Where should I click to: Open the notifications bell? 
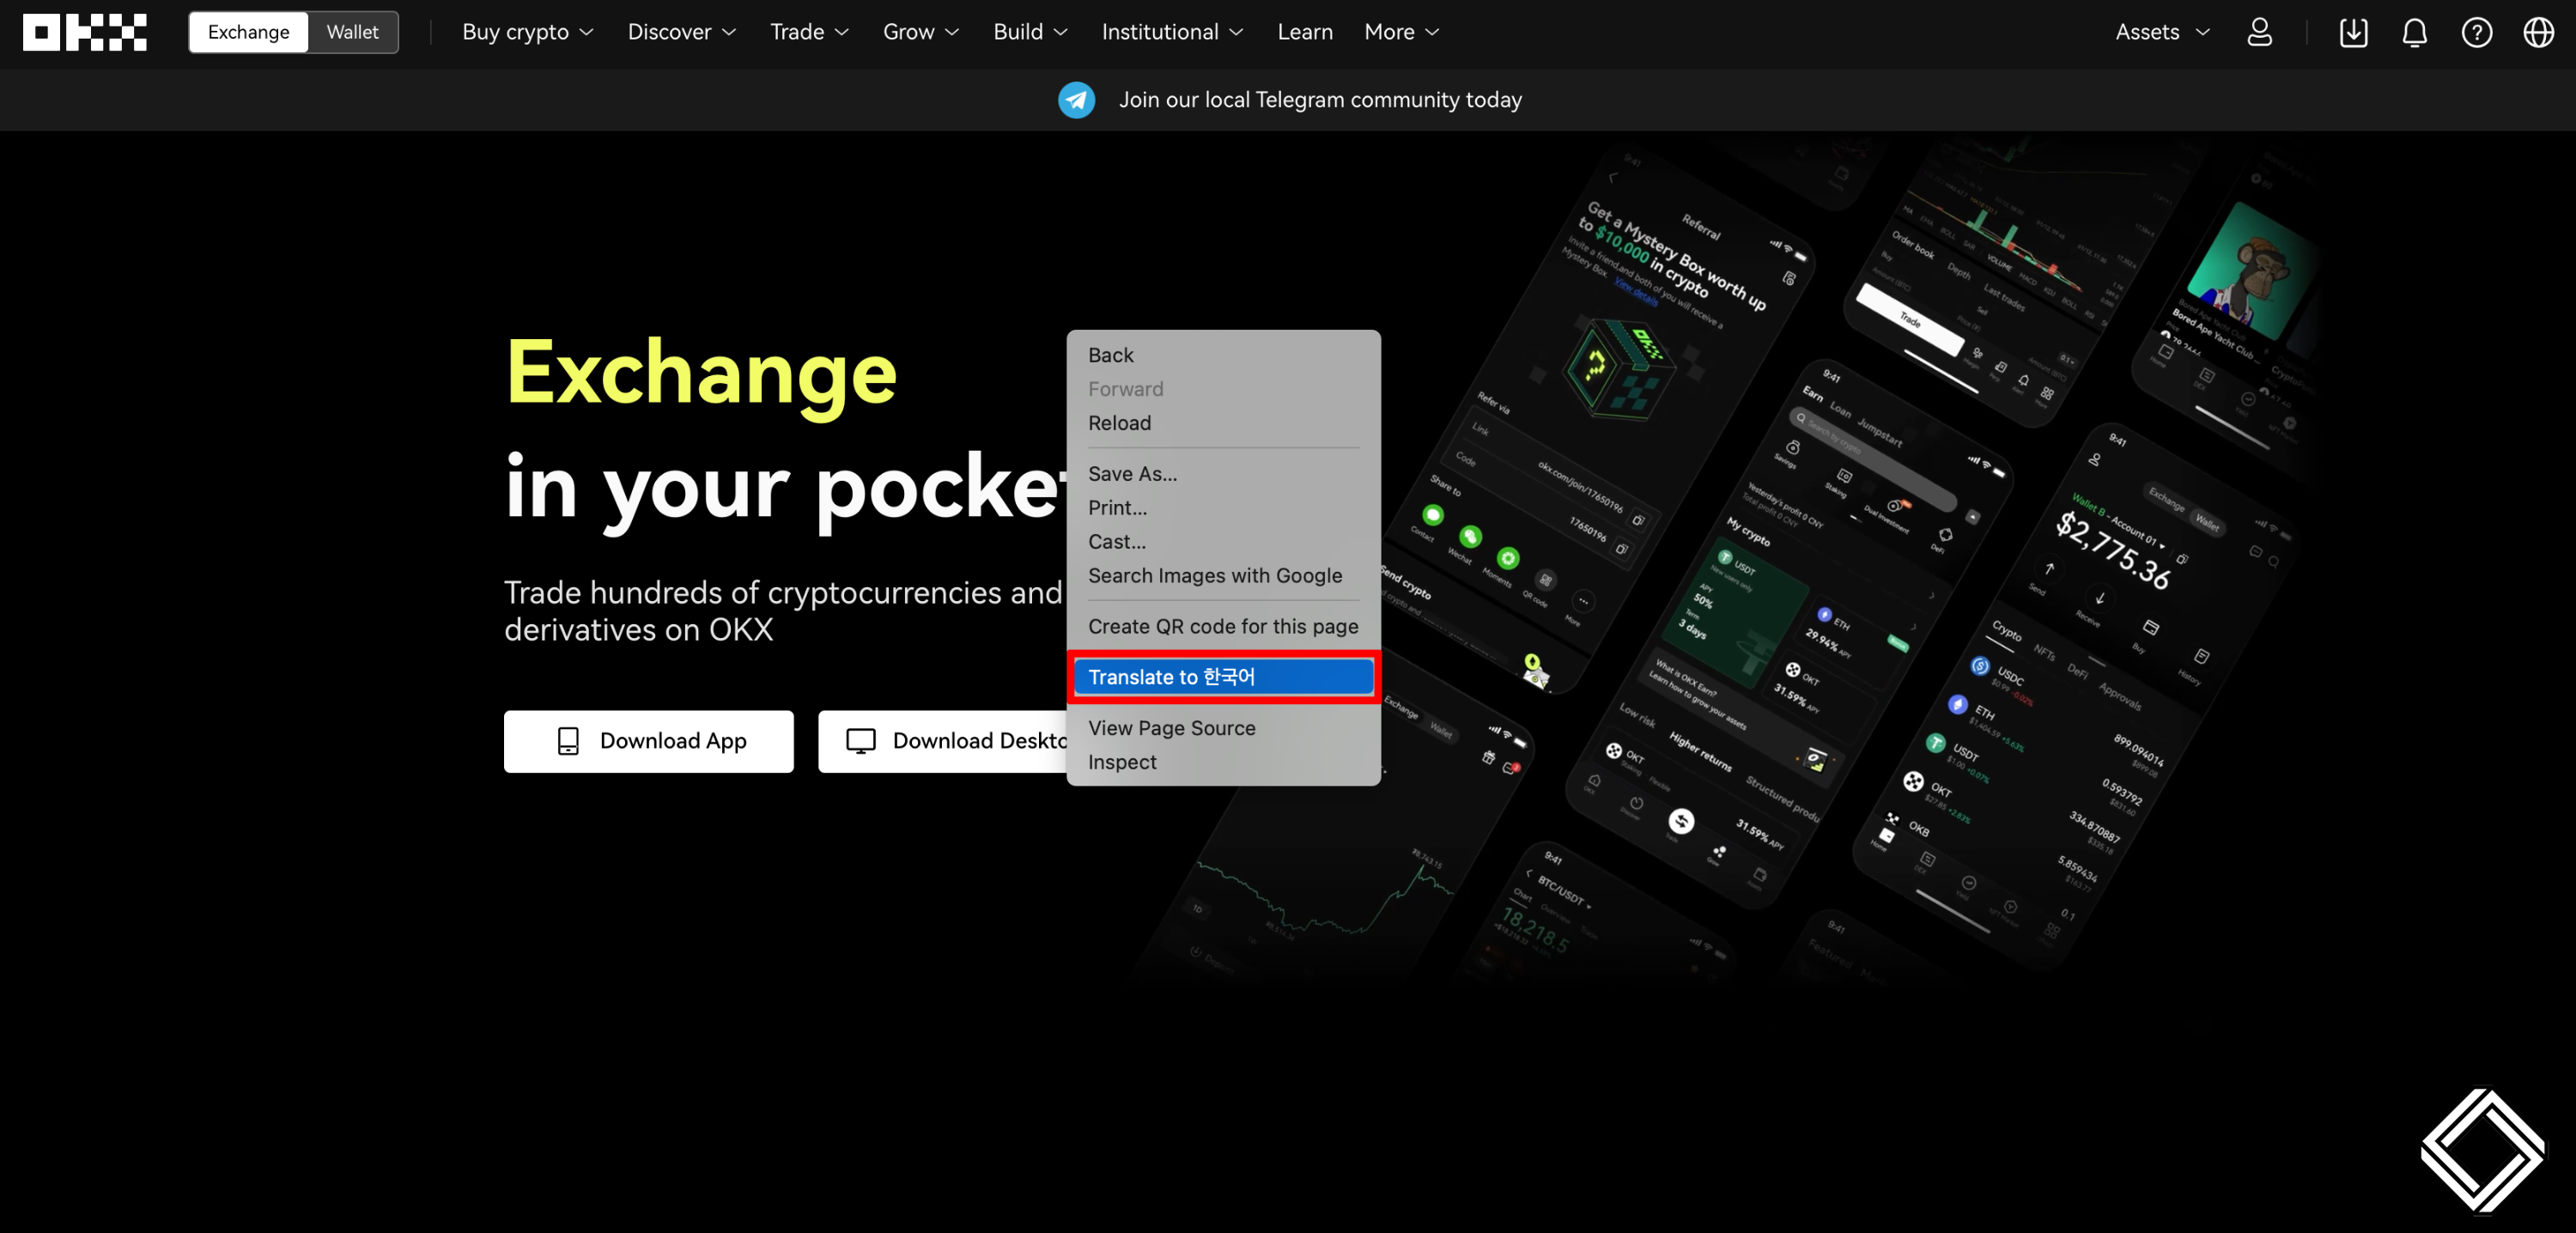(2414, 32)
